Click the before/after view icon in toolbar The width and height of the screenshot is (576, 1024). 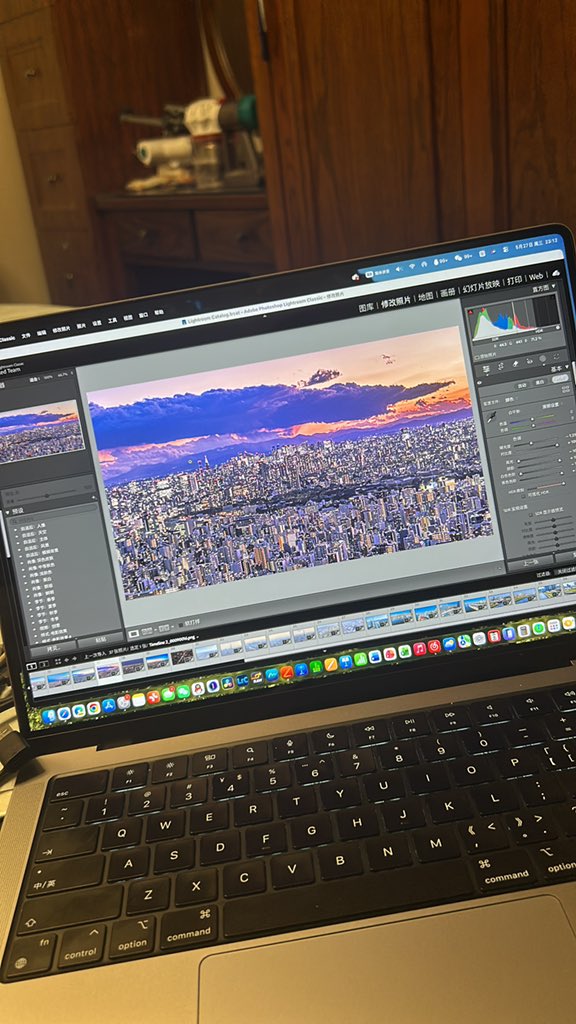coord(164,628)
